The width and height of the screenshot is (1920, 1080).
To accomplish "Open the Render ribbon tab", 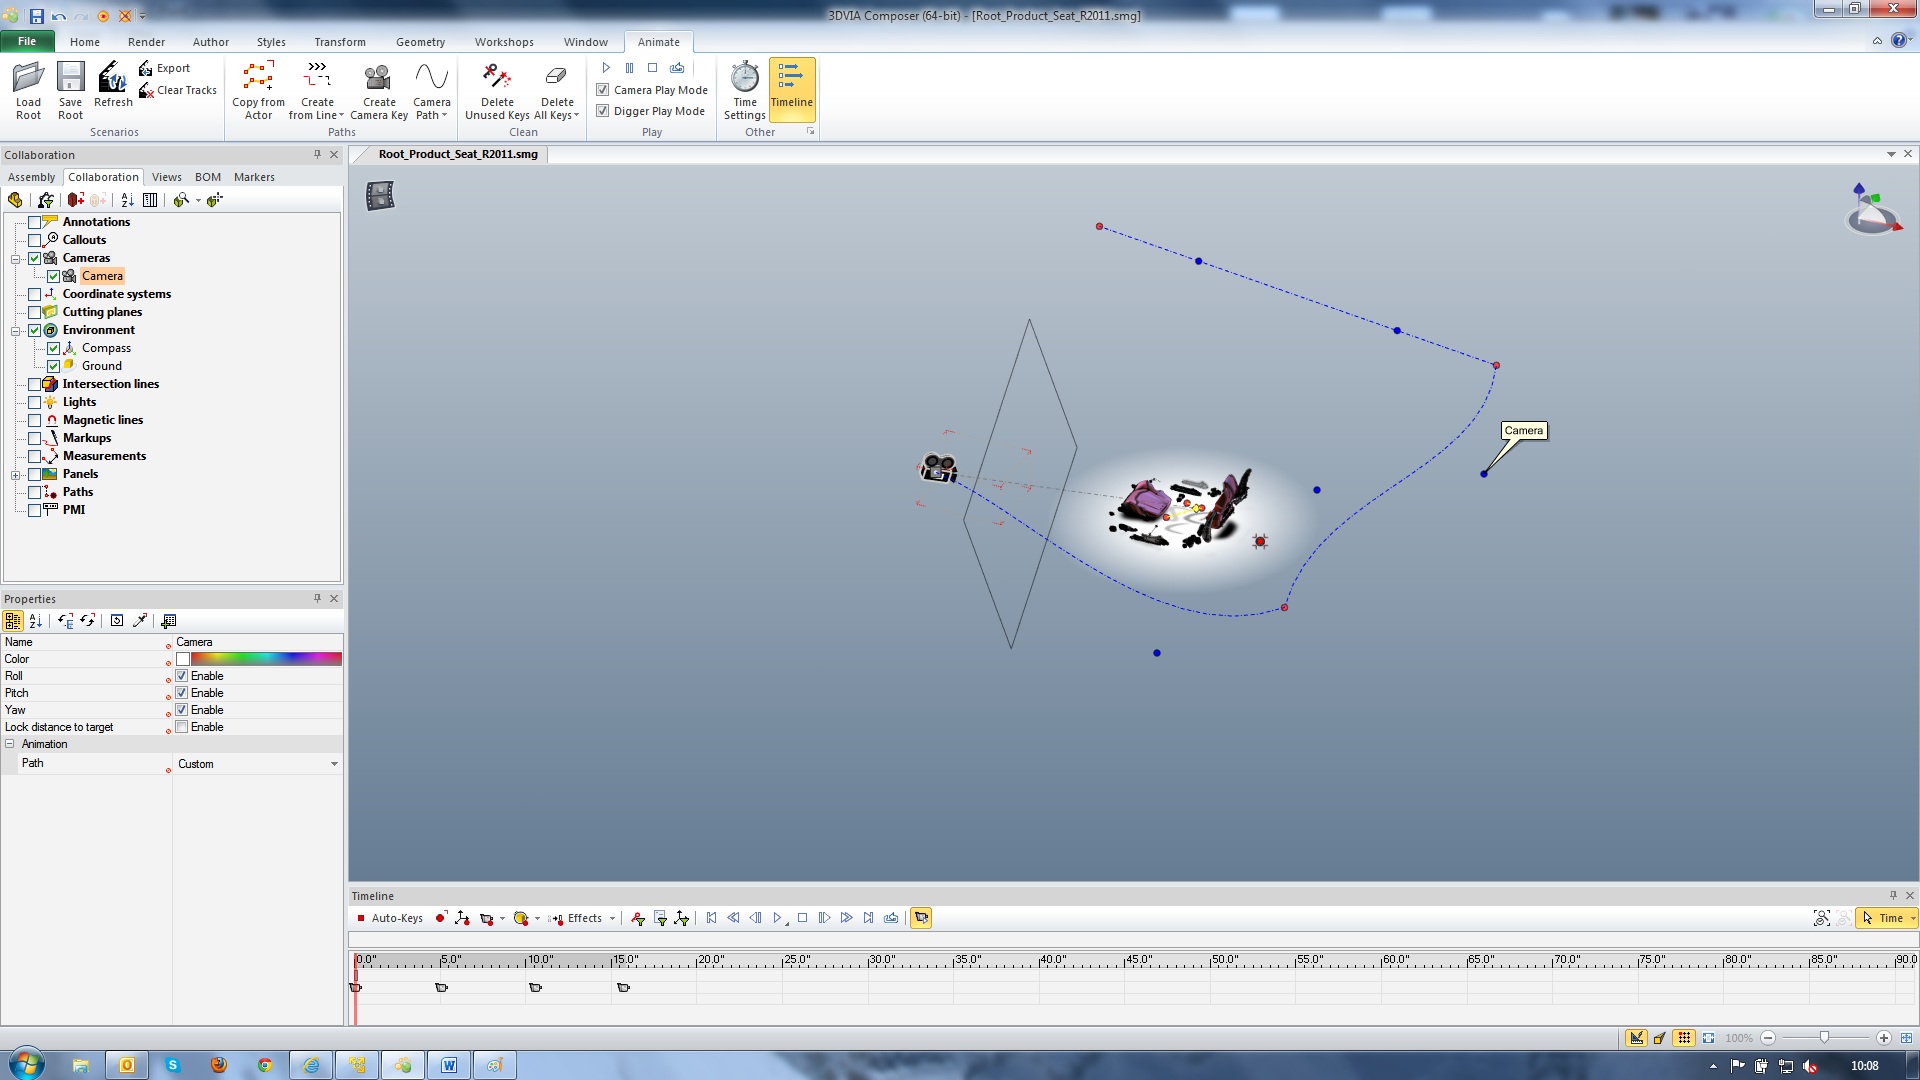I will [146, 42].
